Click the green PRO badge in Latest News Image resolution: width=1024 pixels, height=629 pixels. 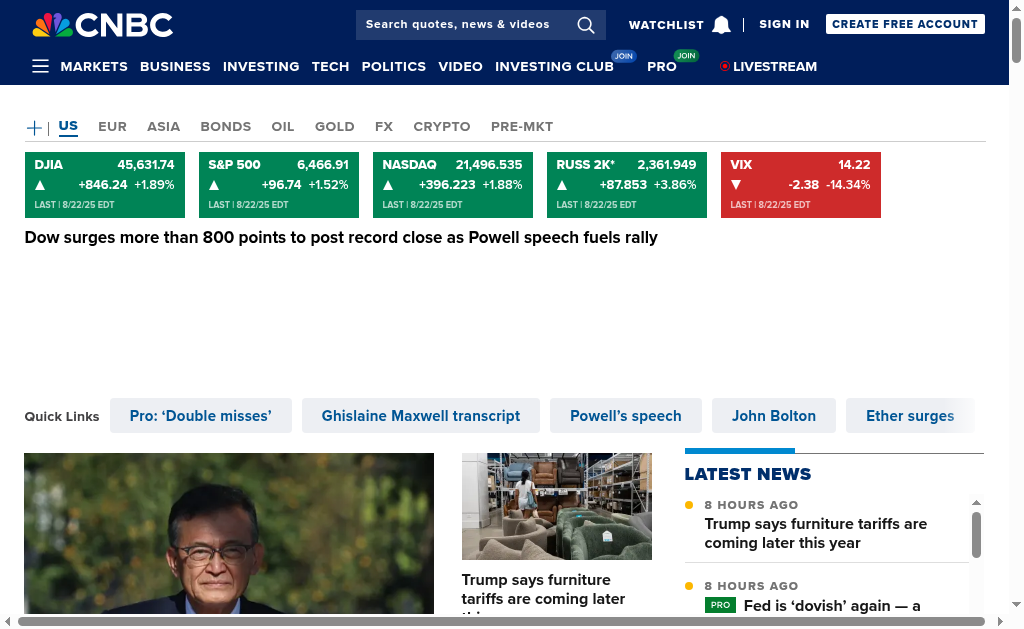720,605
